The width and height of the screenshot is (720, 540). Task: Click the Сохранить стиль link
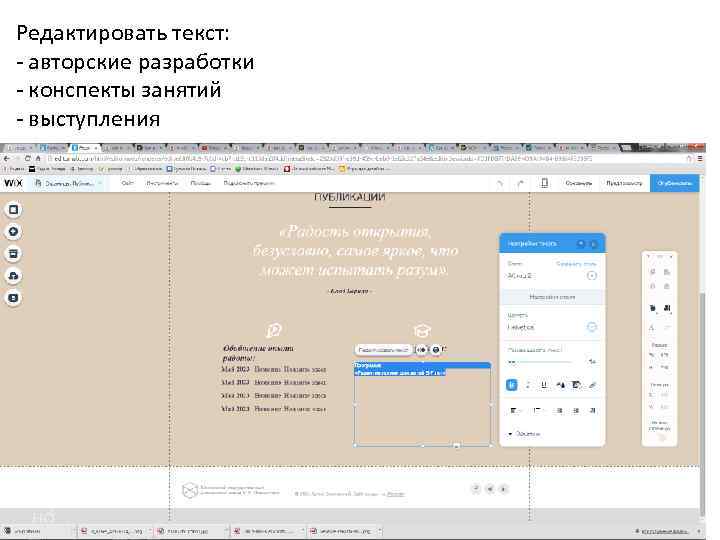(576, 264)
